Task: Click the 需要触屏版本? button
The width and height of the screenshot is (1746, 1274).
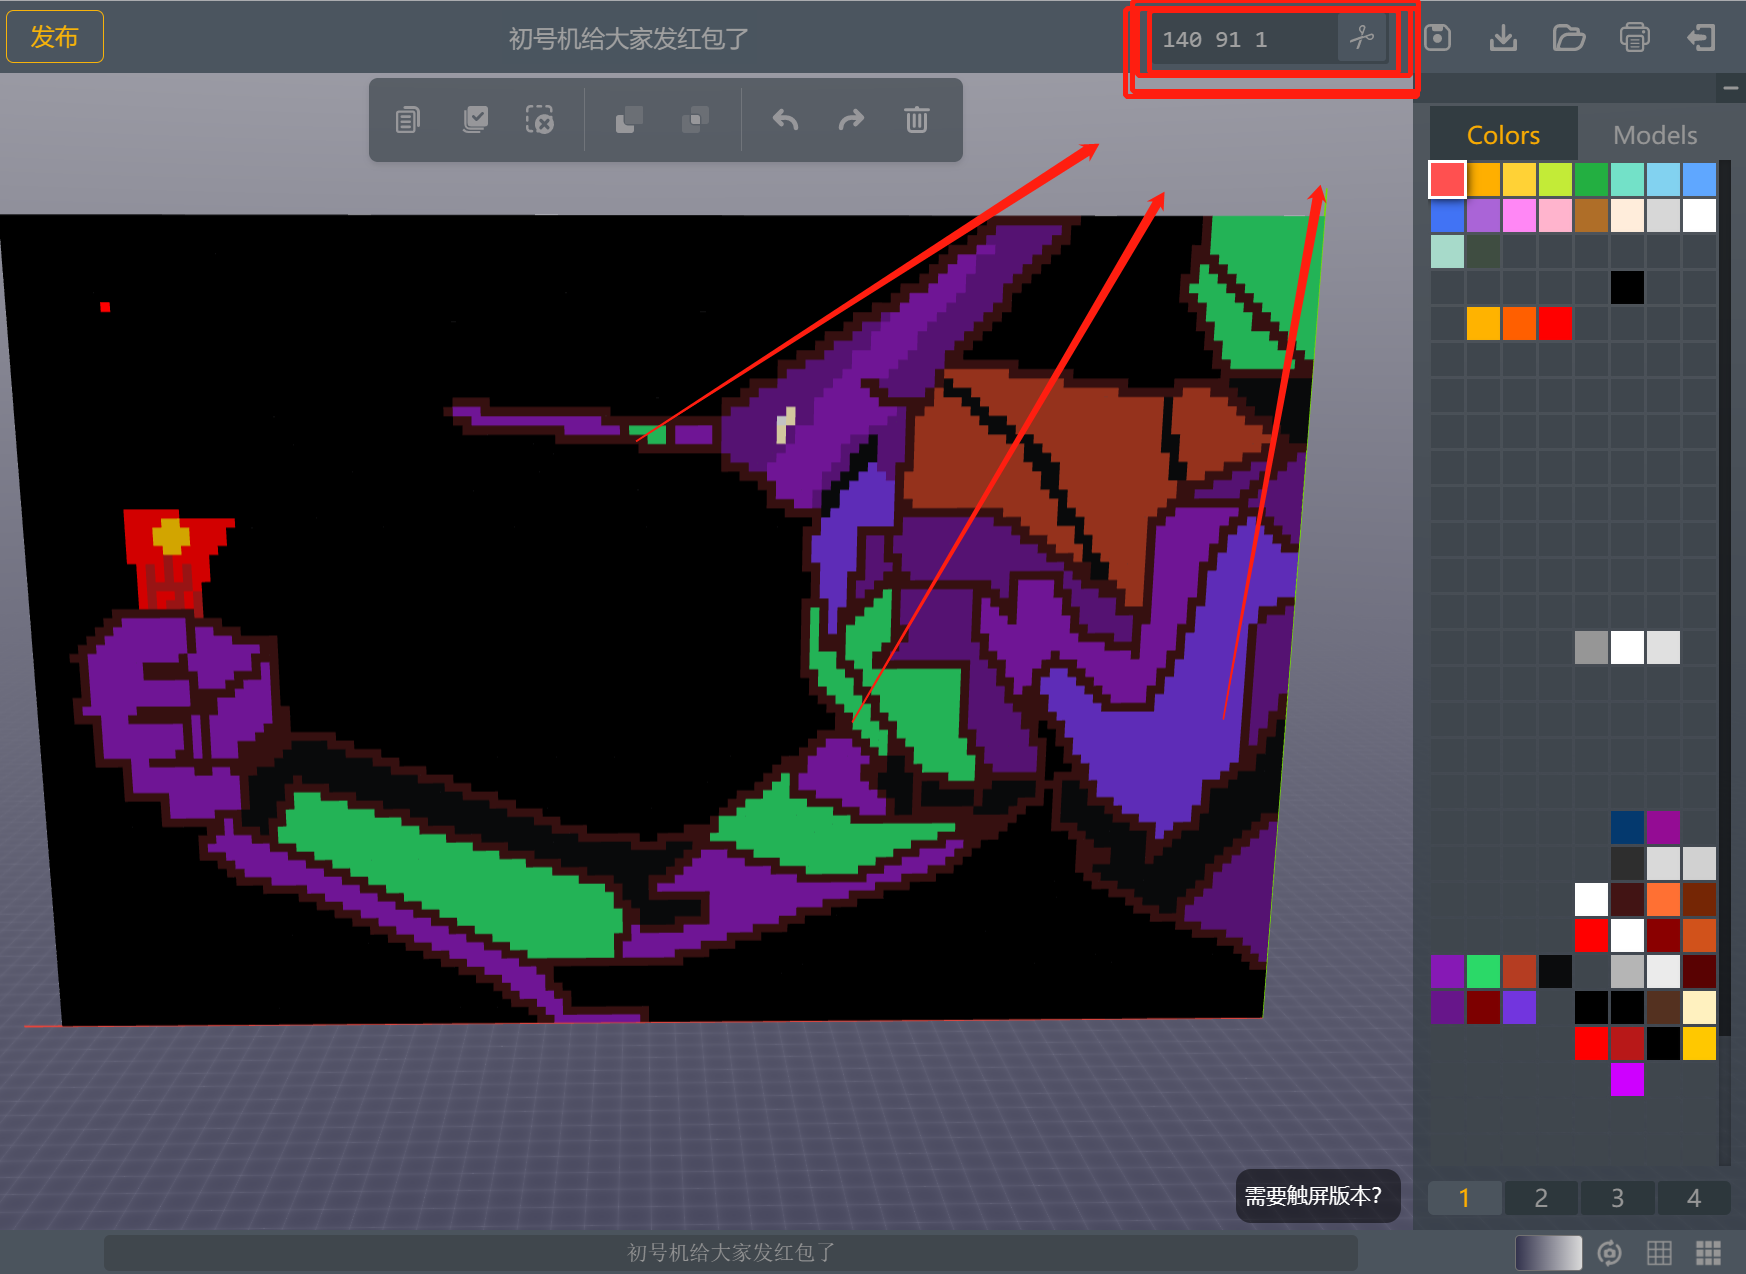Action: coord(1317,1196)
